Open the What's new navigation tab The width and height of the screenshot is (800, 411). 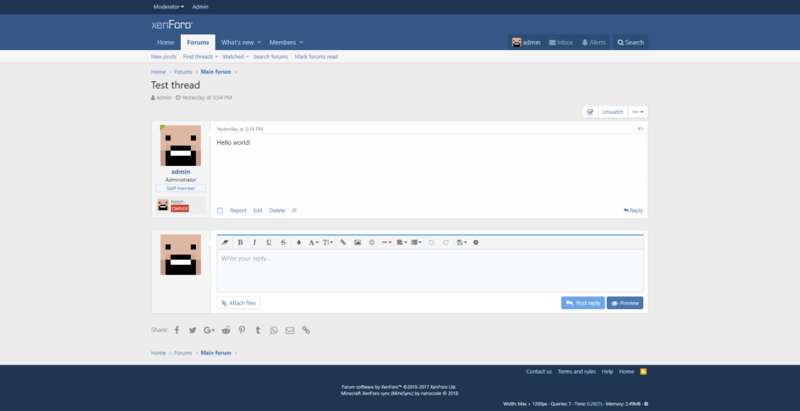click(x=240, y=42)
